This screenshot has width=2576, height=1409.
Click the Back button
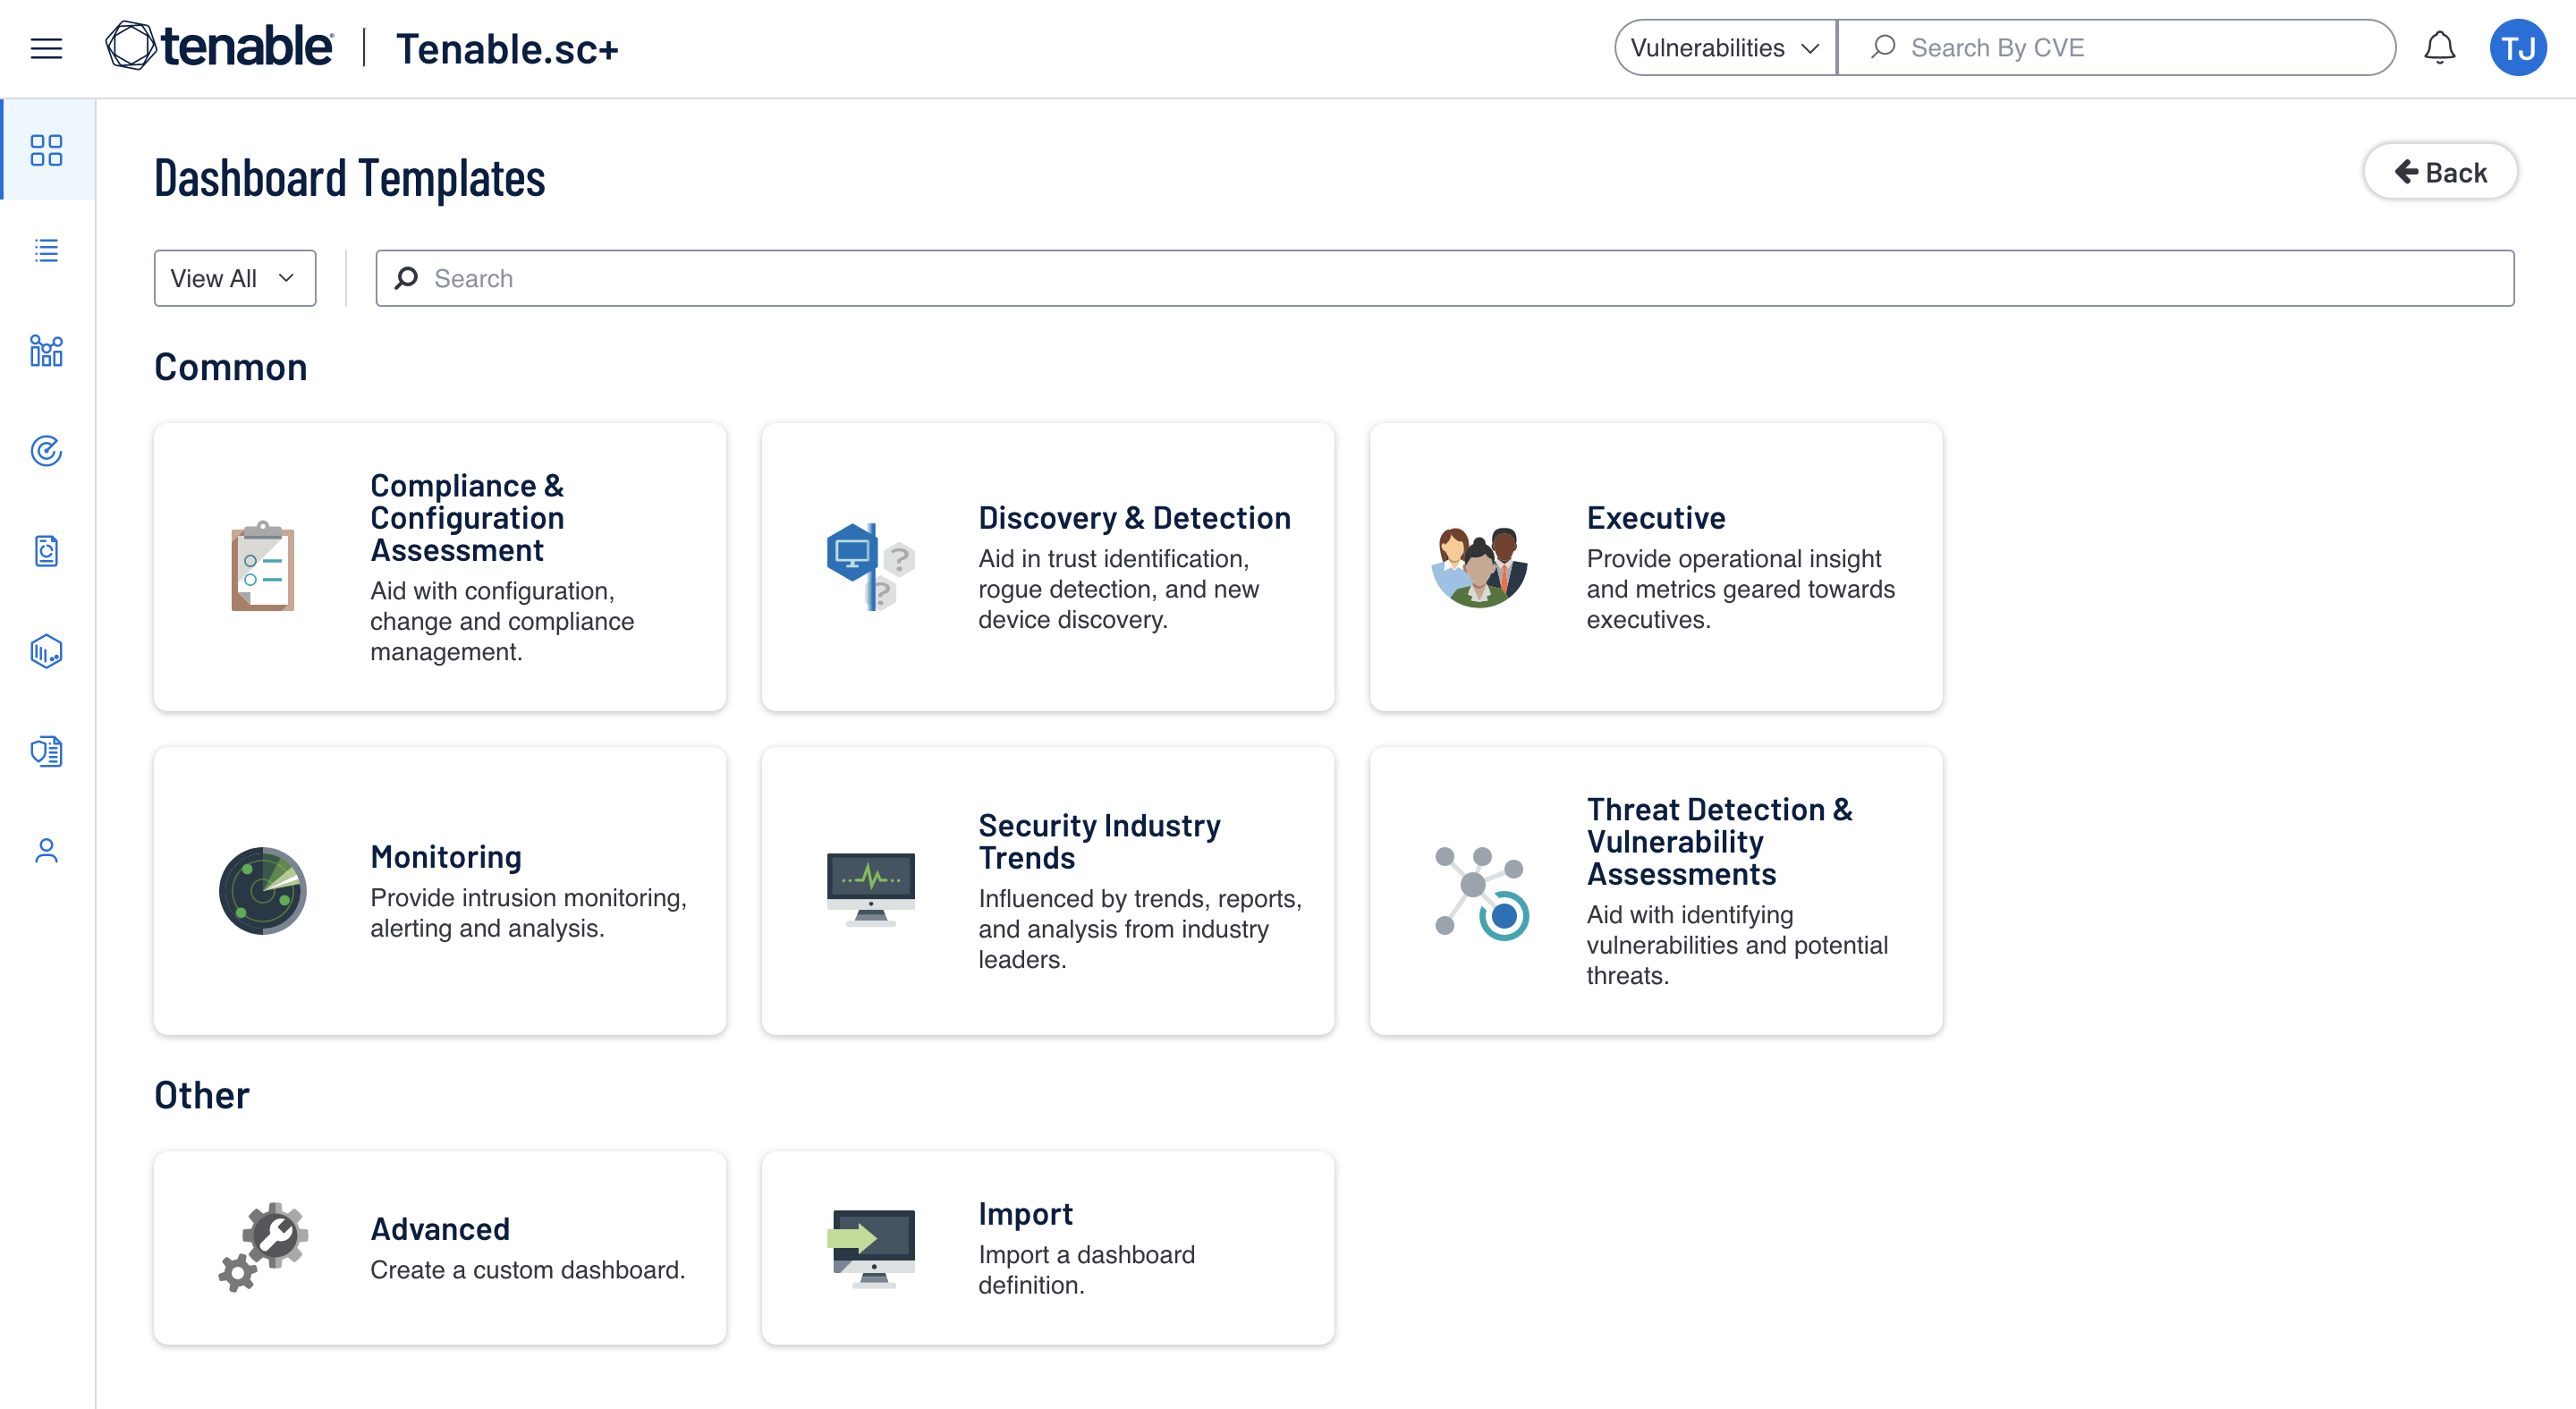click(2440, 172)
